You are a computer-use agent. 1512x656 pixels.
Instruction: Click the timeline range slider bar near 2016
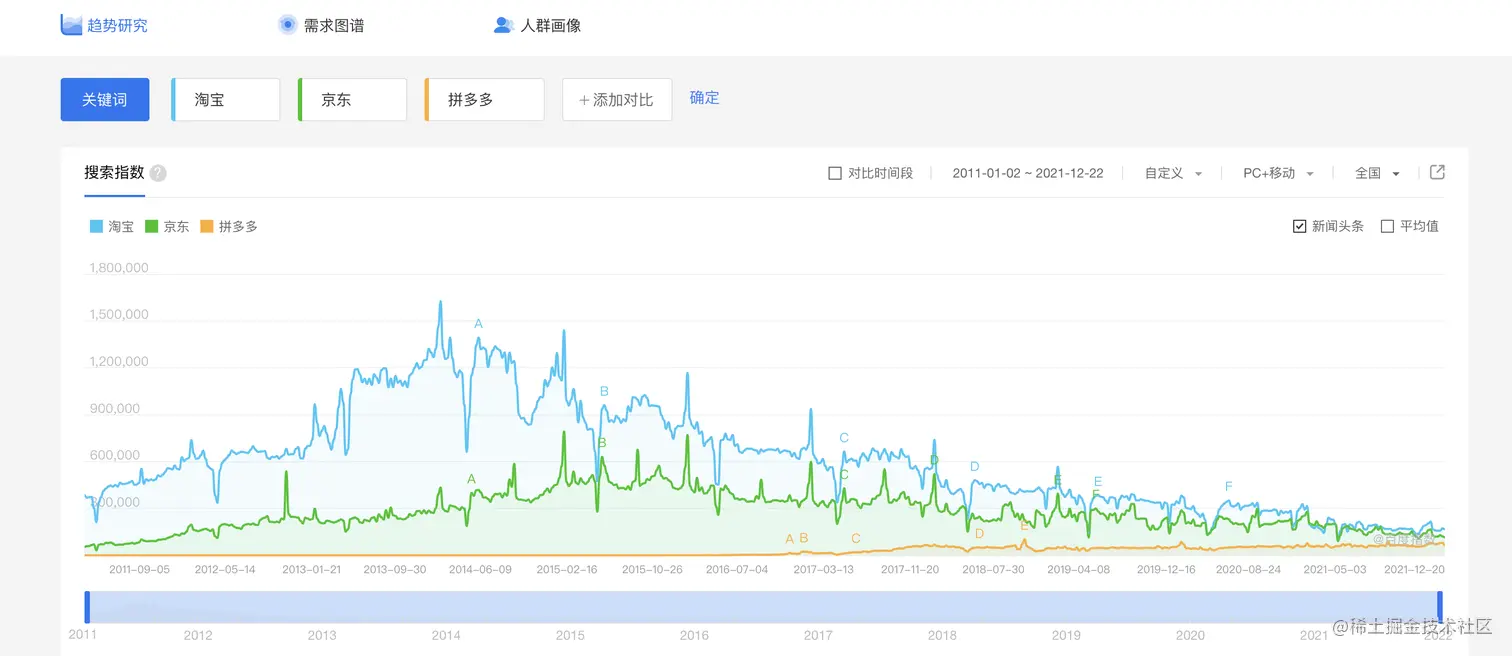(x=694, y=607)
